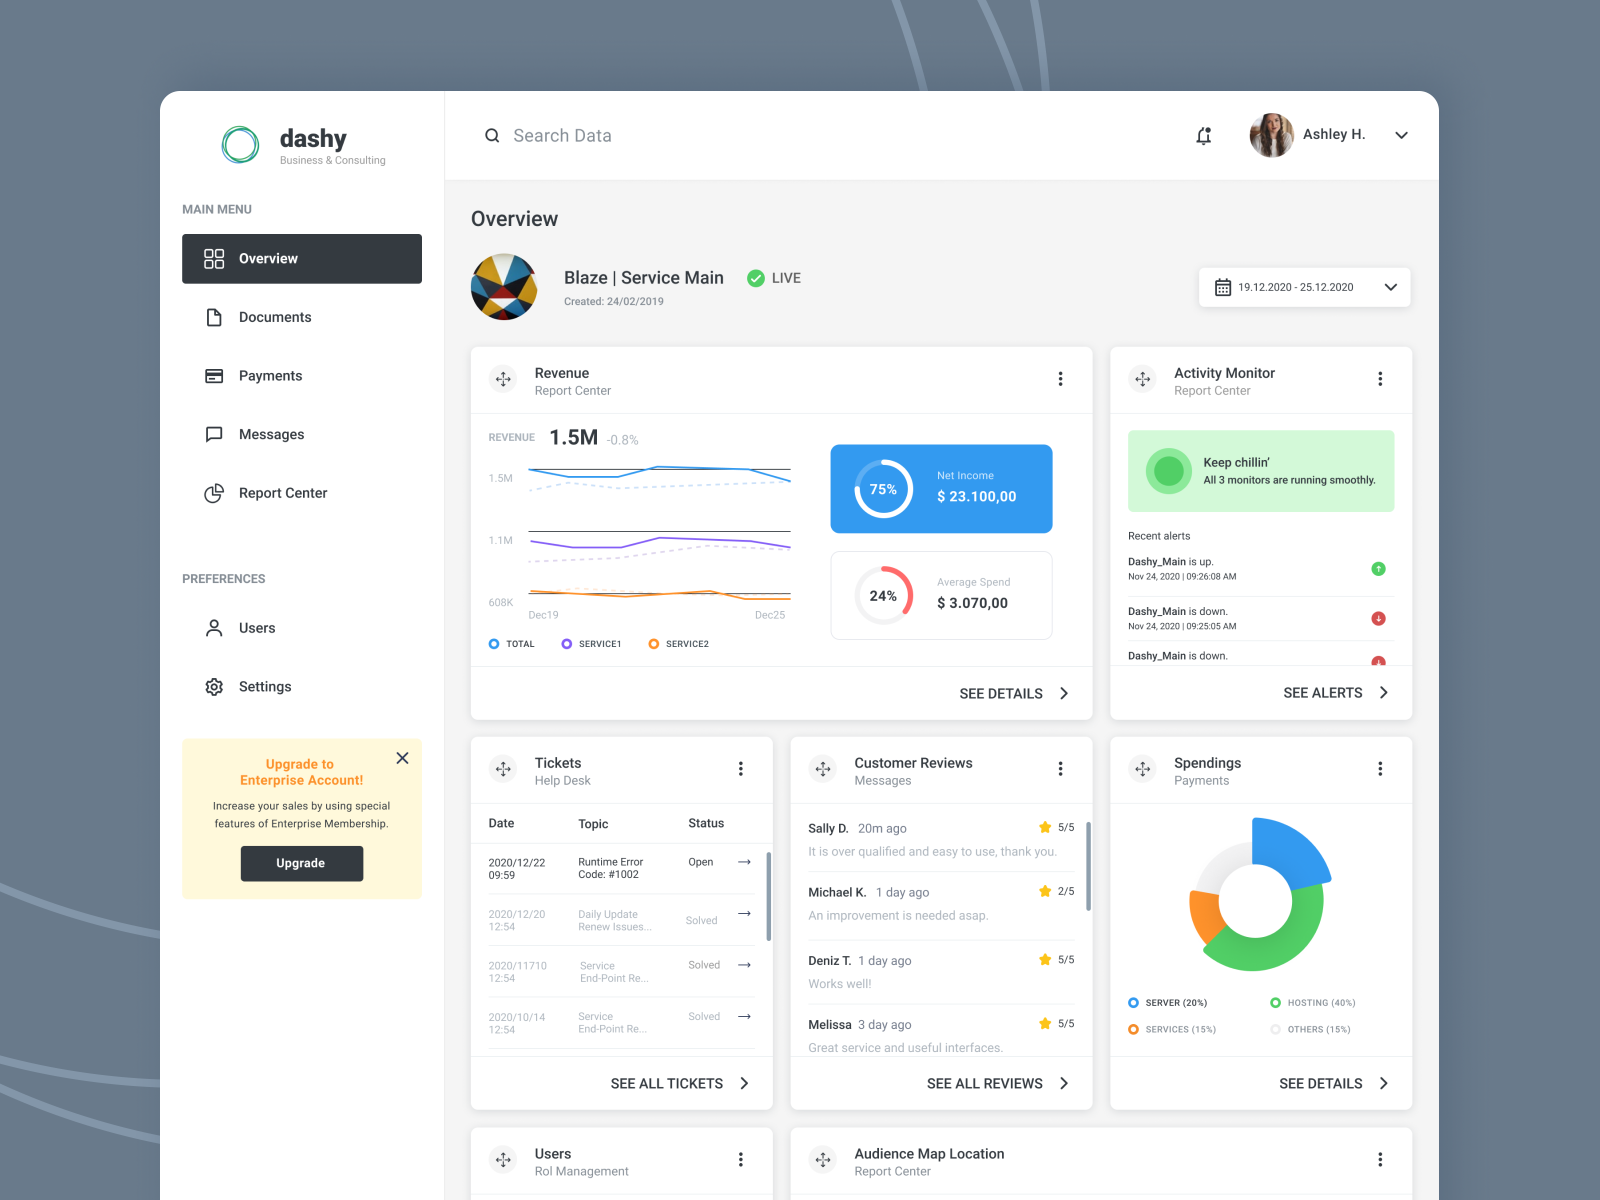This screenshot has width=1600, height=1200.
Task: Select the Documents icon in the sidebar
Action: [214, 317]
